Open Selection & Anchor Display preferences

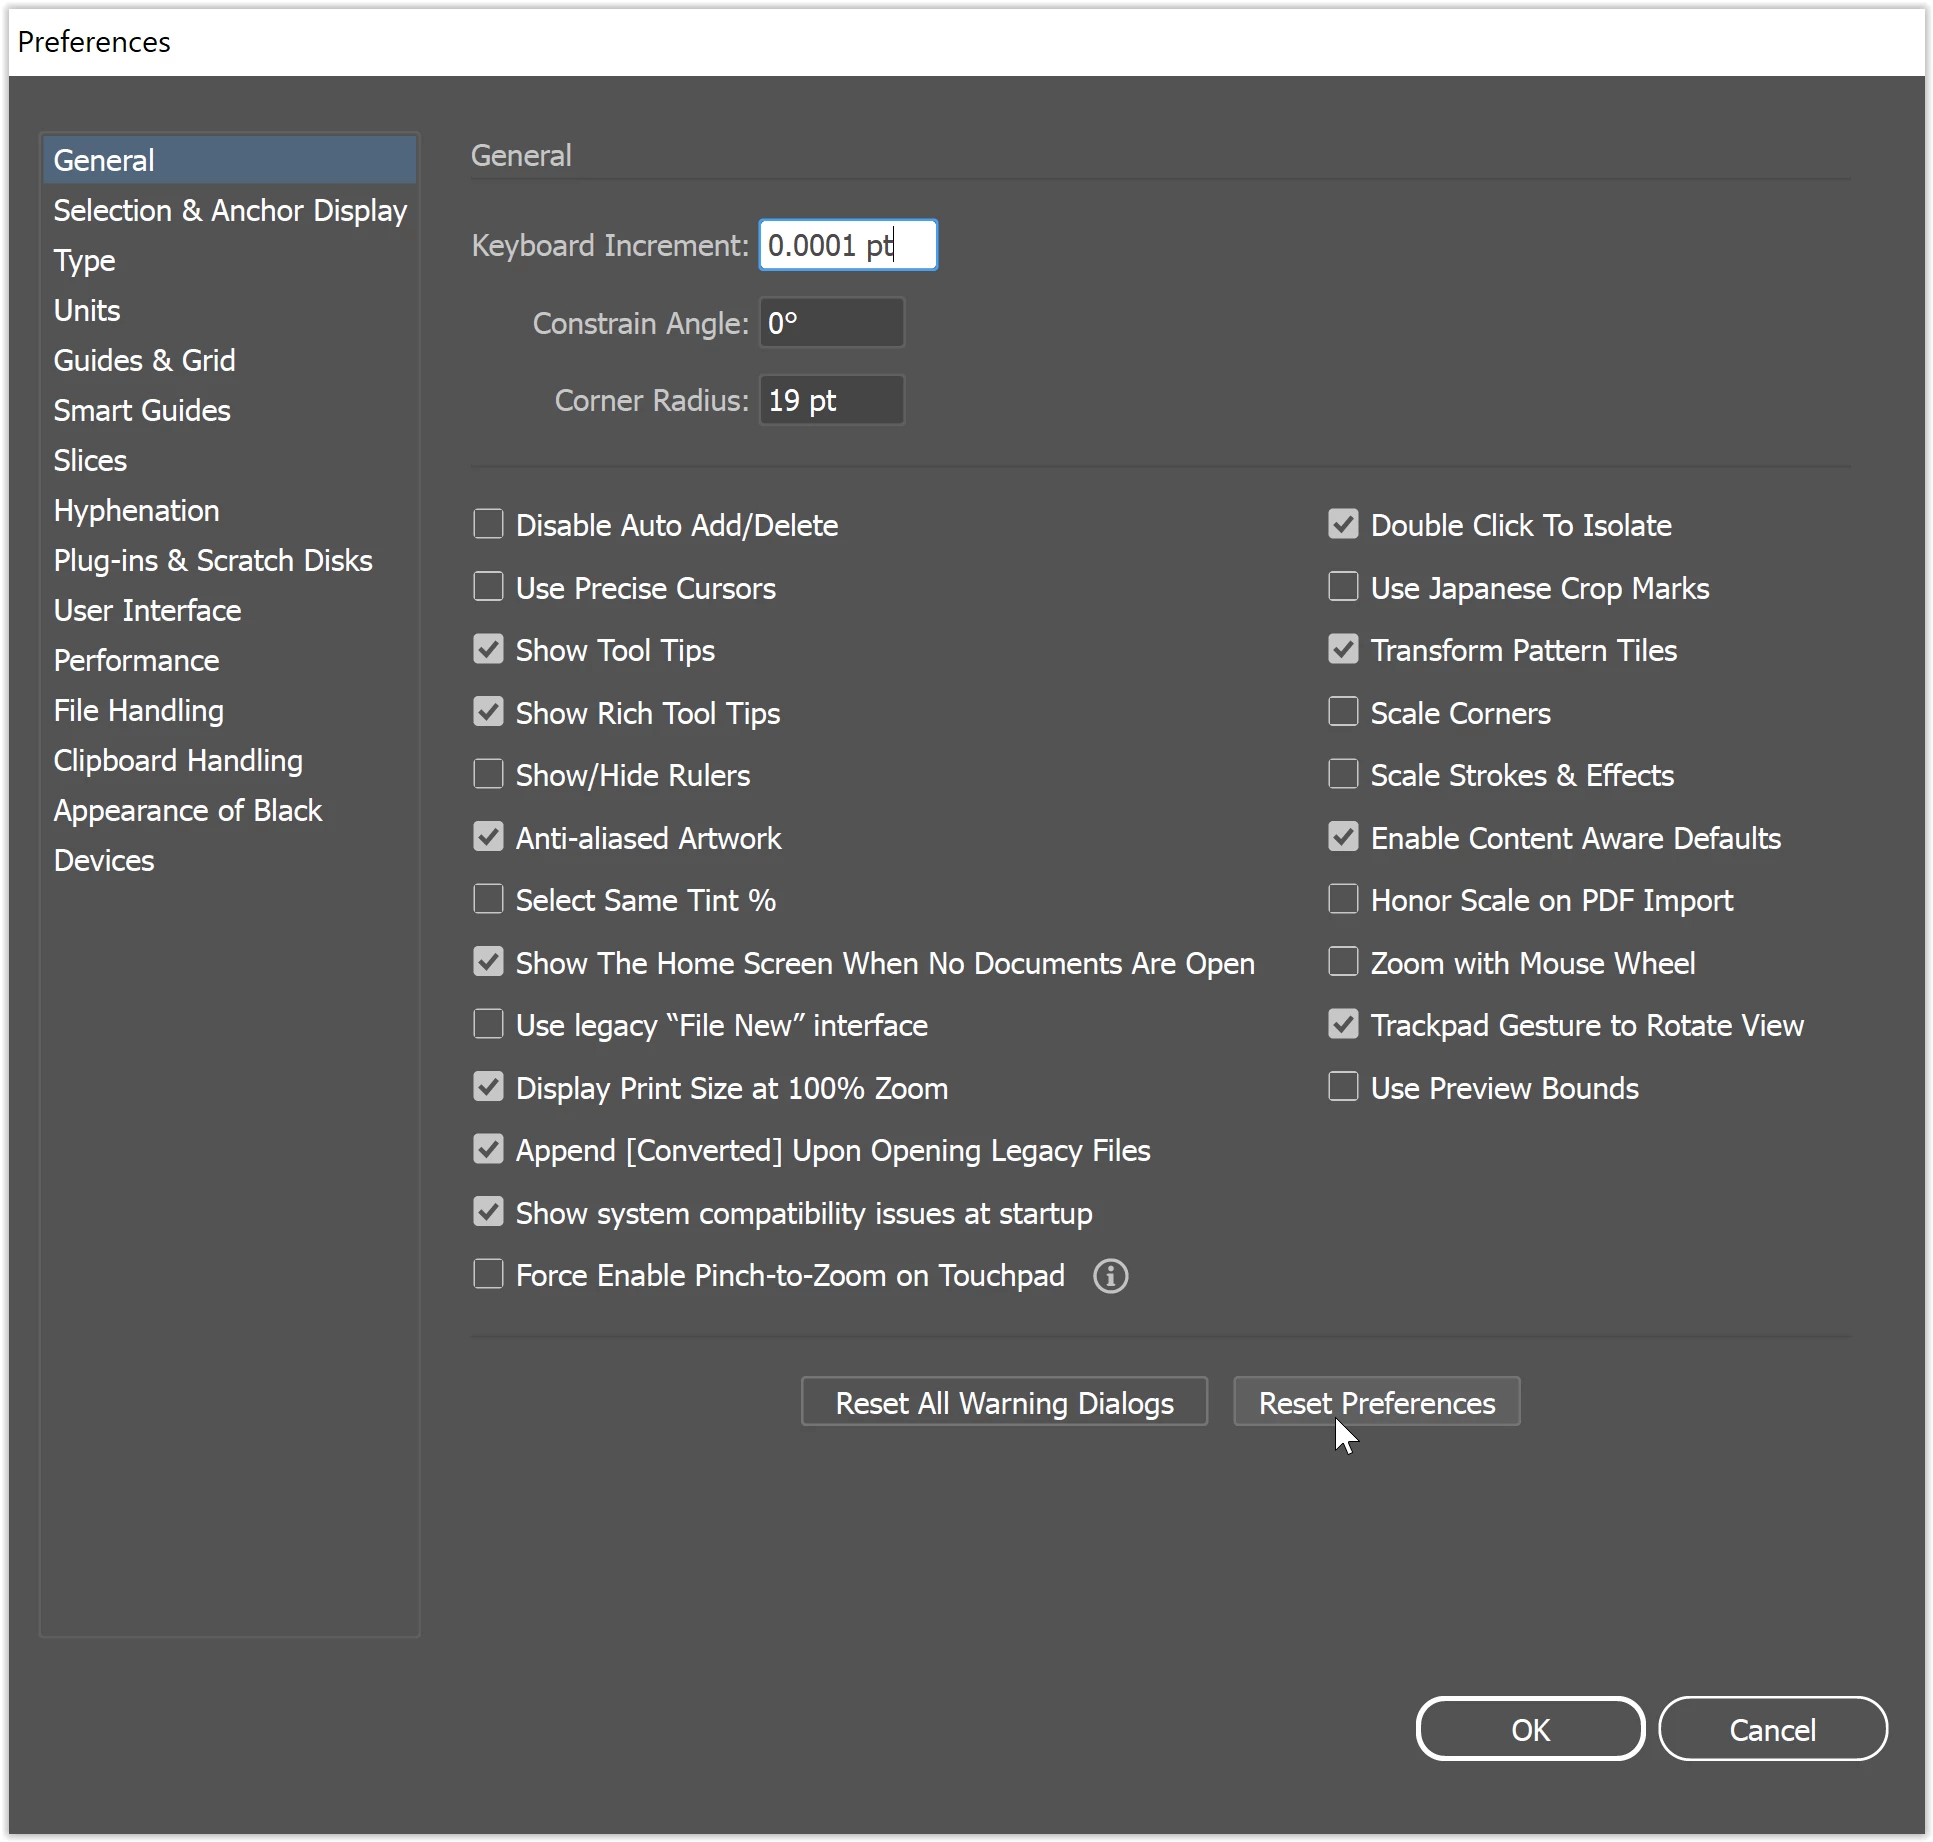coord(229,211)
